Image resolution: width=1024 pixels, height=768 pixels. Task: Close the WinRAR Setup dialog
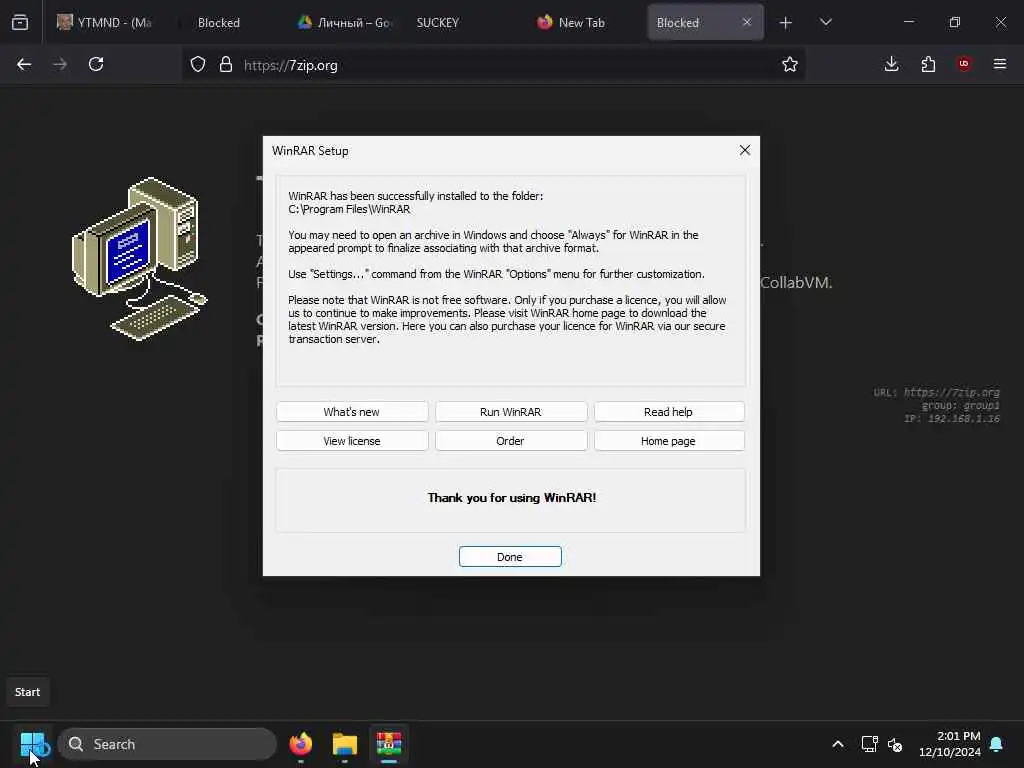click(744, 150)
